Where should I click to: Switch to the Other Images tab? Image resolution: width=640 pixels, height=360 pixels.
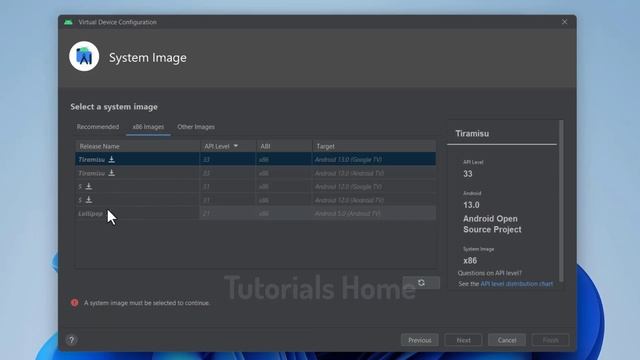tap(196, 127)
